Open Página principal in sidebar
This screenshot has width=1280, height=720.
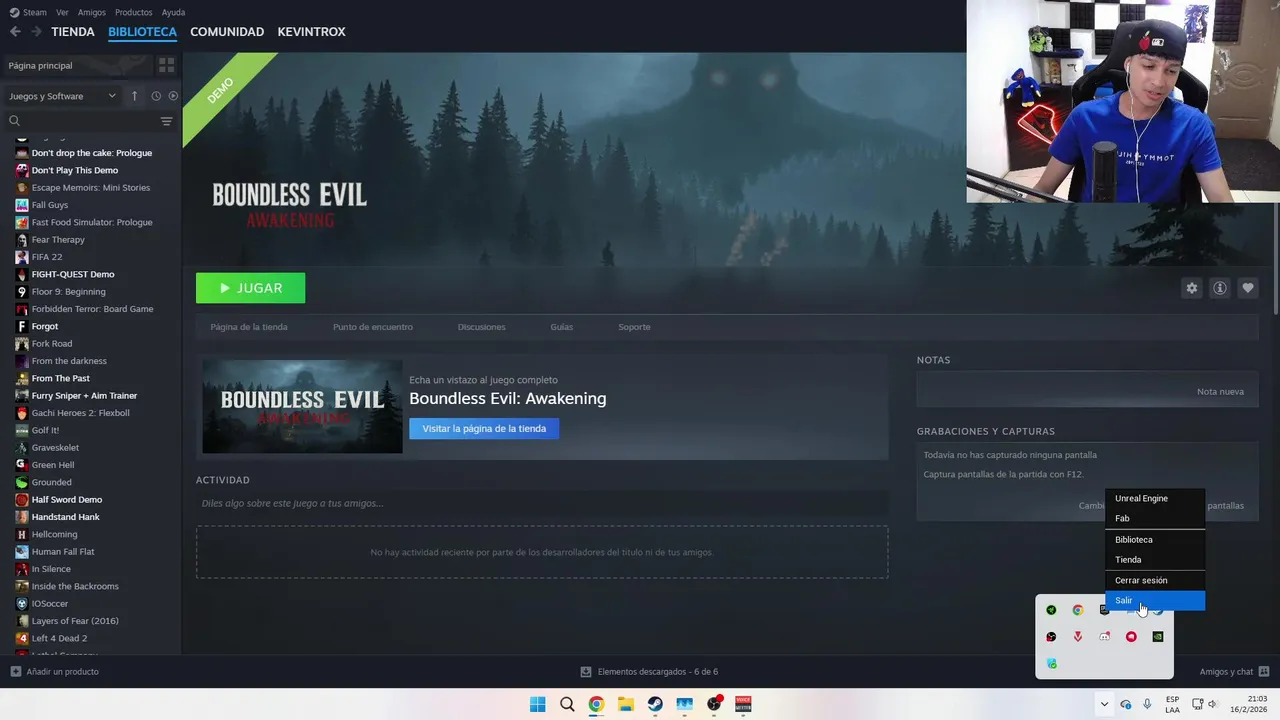click(78, 65)
